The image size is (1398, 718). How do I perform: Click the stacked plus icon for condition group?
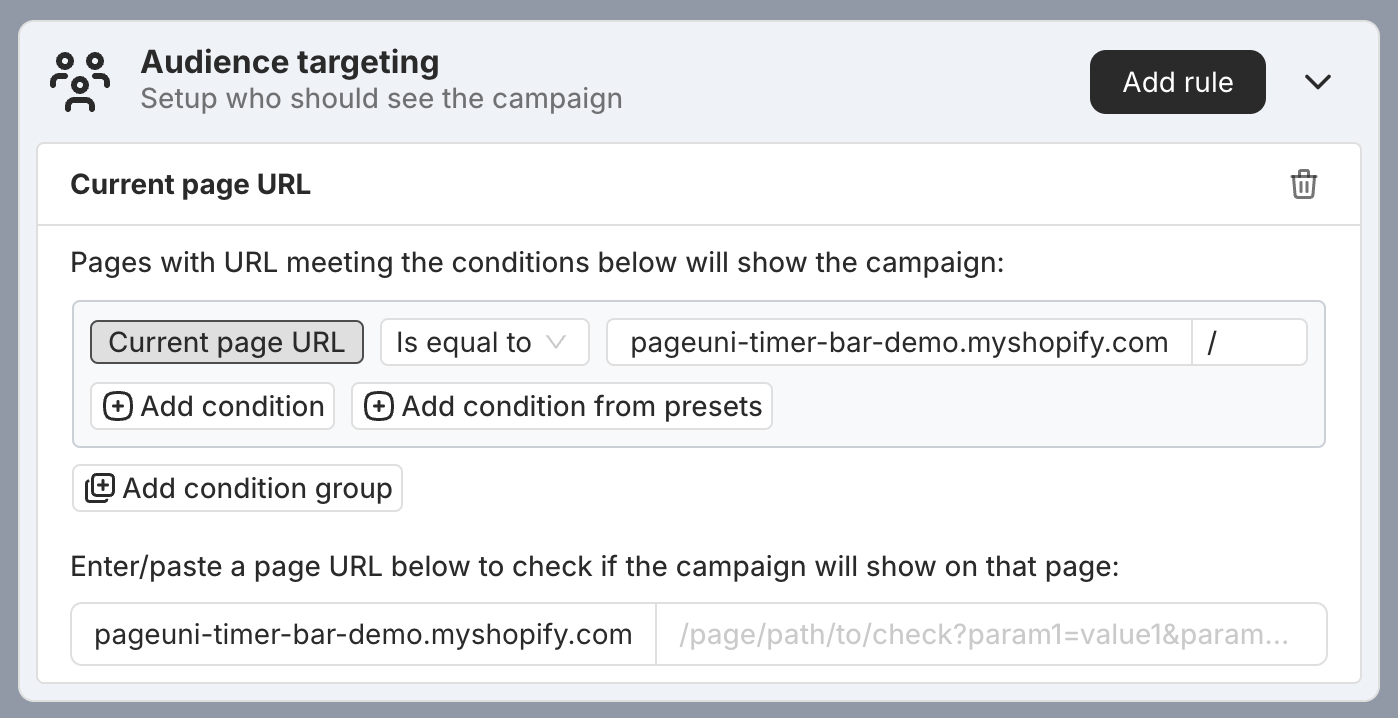[x=99, y=488]
